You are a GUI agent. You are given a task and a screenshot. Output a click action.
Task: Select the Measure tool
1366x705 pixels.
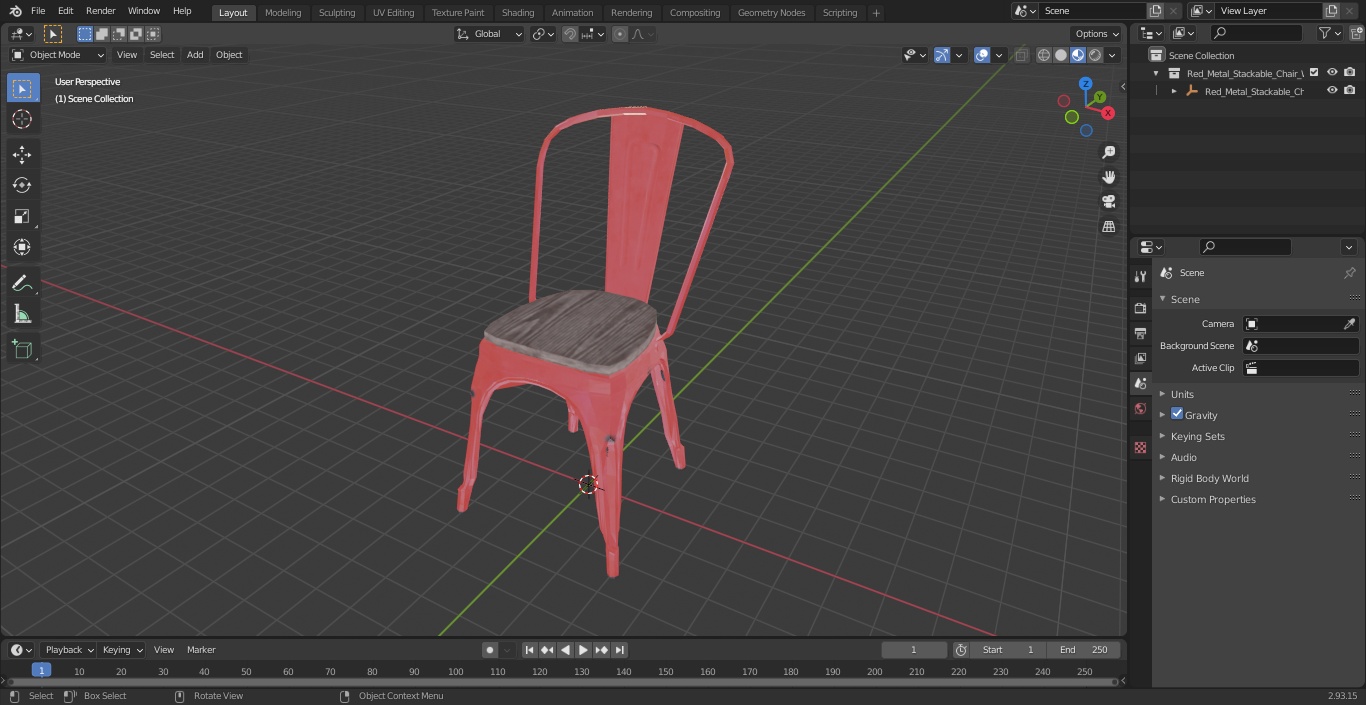22,315
